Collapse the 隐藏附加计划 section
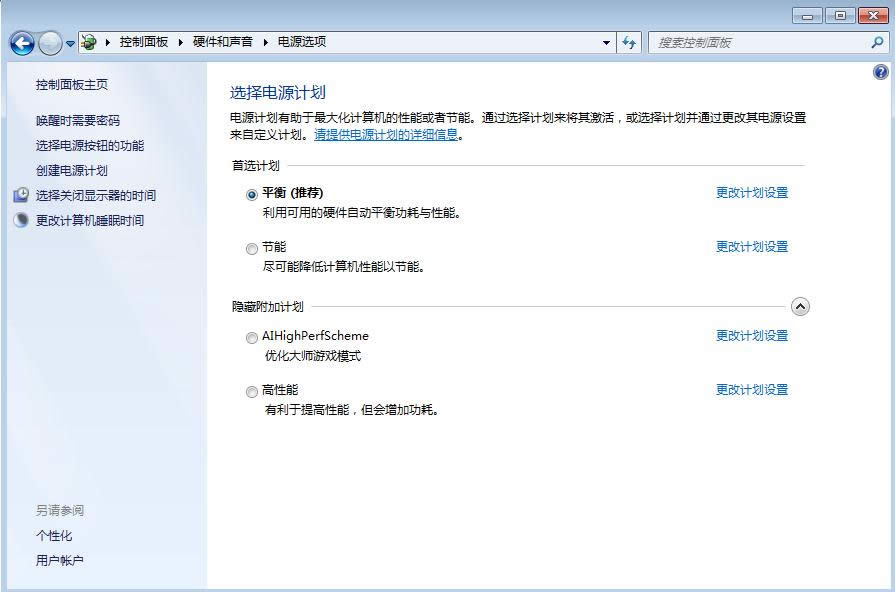895x592 pixels. click(800, 307)
